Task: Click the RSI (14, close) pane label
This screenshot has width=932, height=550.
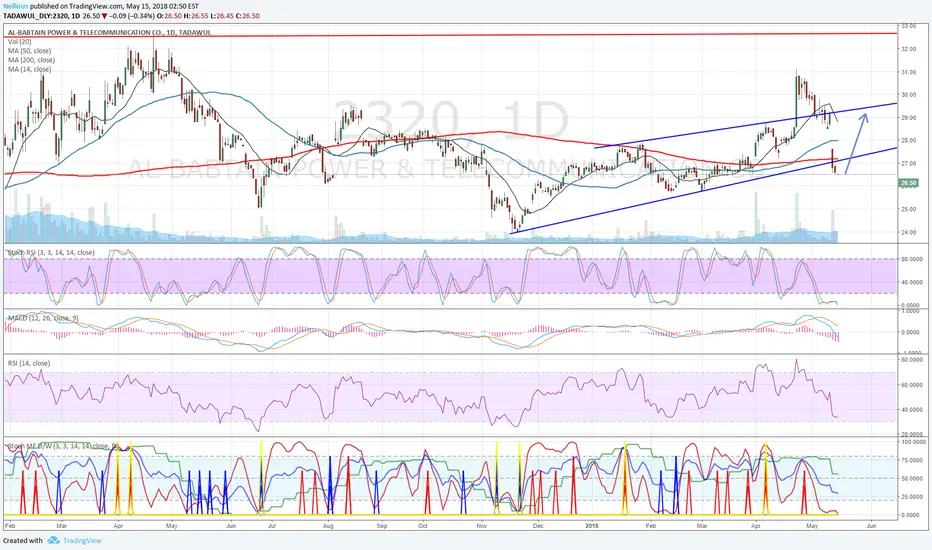Action: point(29,363)
